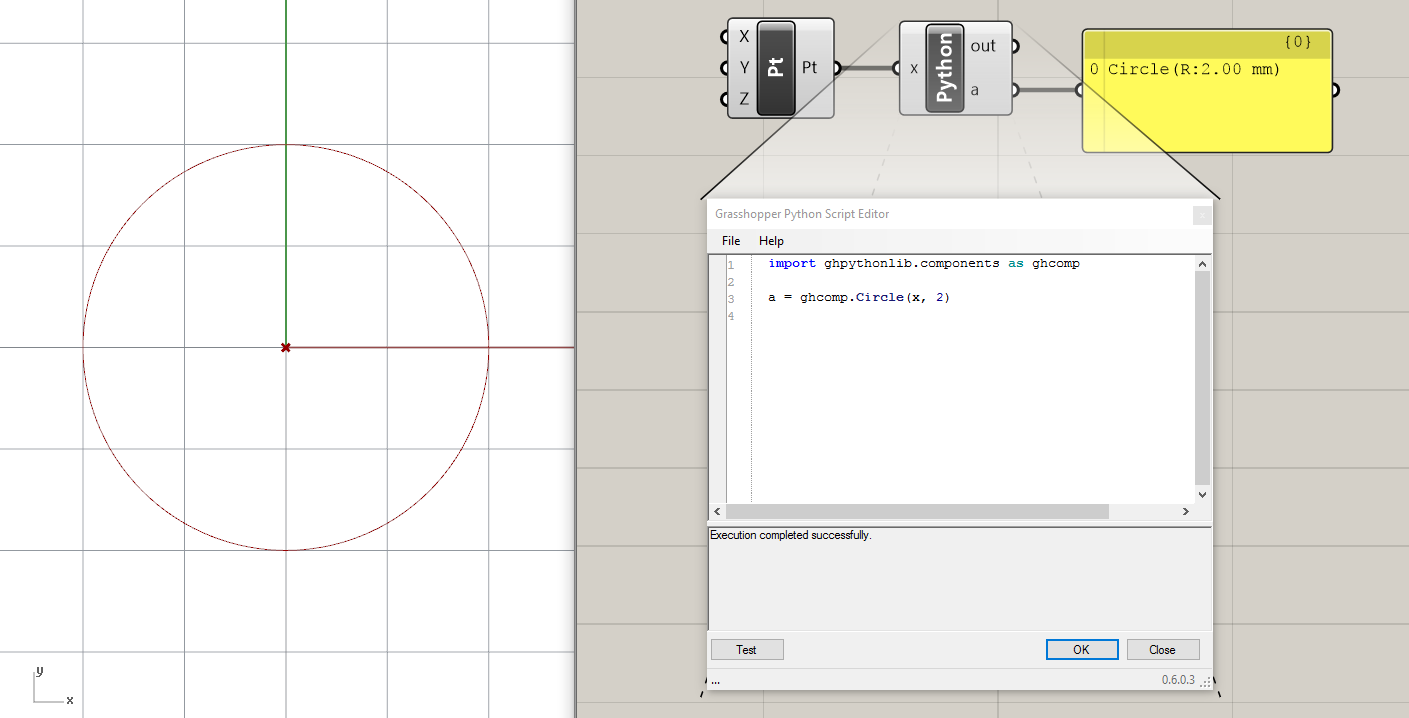Open the File menu in the script editor
This screenshot has width=1409, height=718.
pyautogui.click(x=730, y=240)
